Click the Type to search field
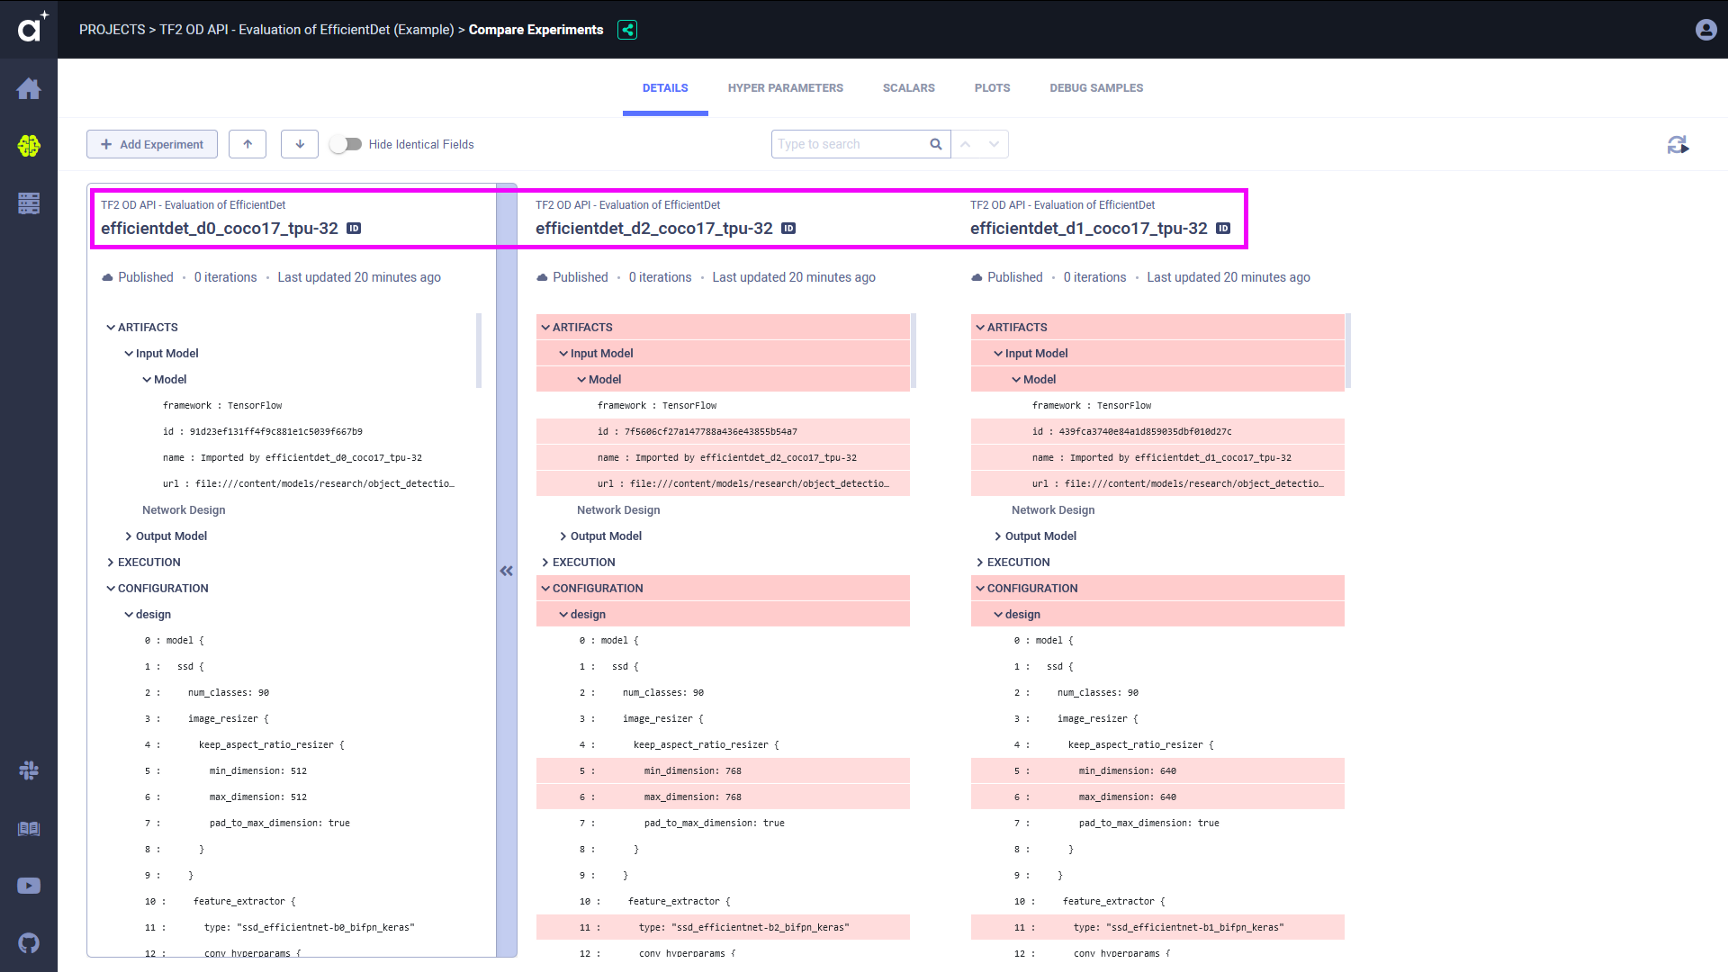 coord(851,144)
